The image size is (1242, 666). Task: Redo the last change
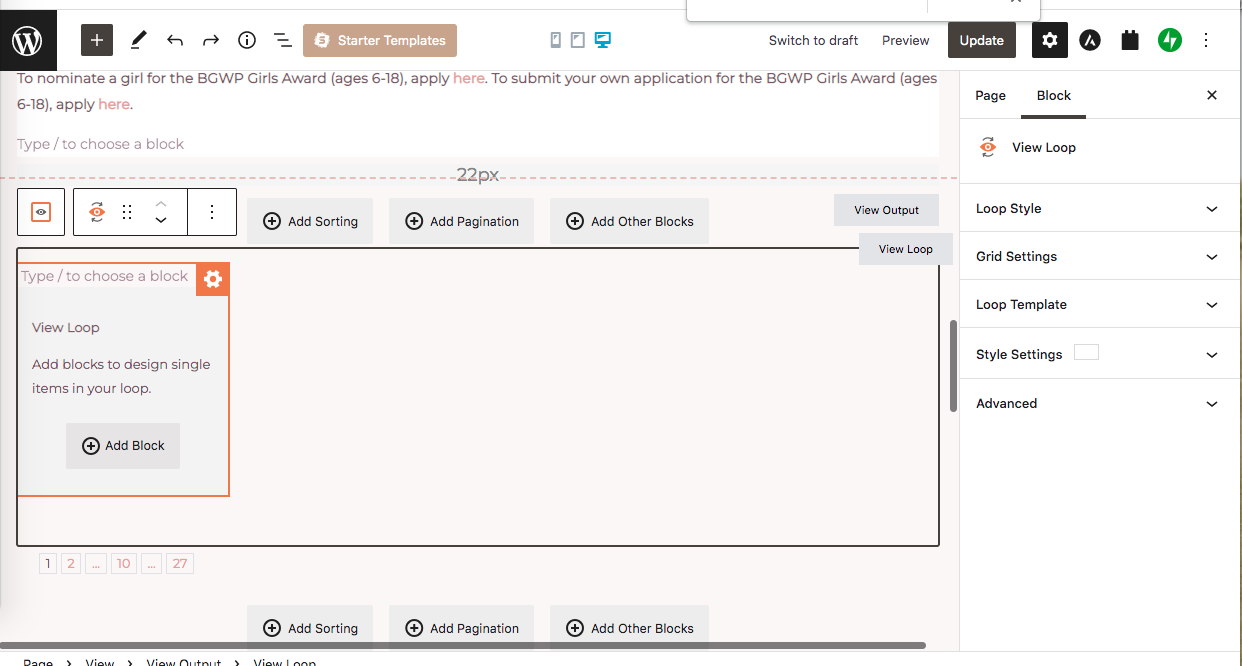click(x=211, y=41)
